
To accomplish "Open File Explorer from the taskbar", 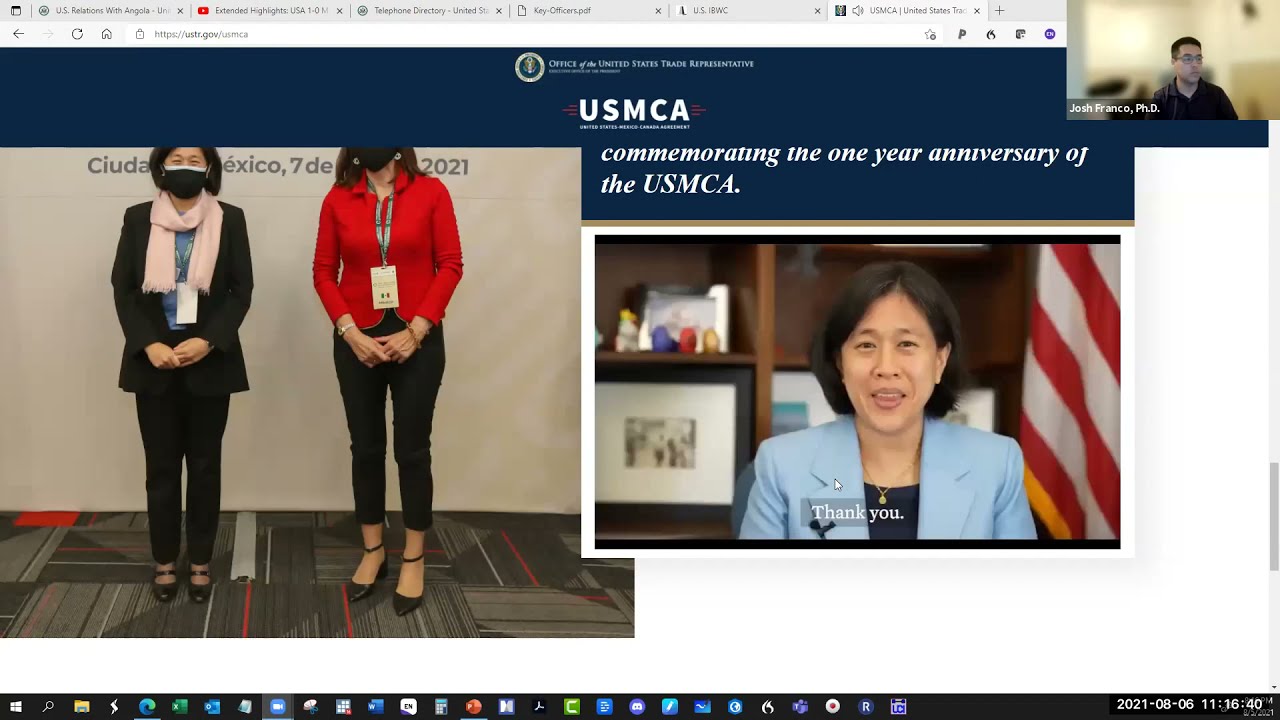I will [82, 707].
